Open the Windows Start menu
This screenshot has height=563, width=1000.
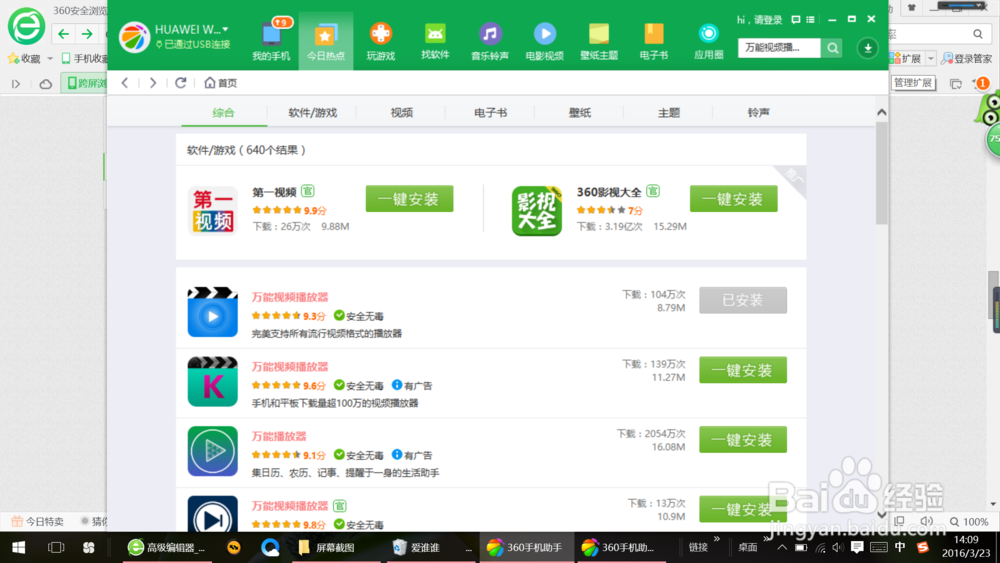[18, 548]
